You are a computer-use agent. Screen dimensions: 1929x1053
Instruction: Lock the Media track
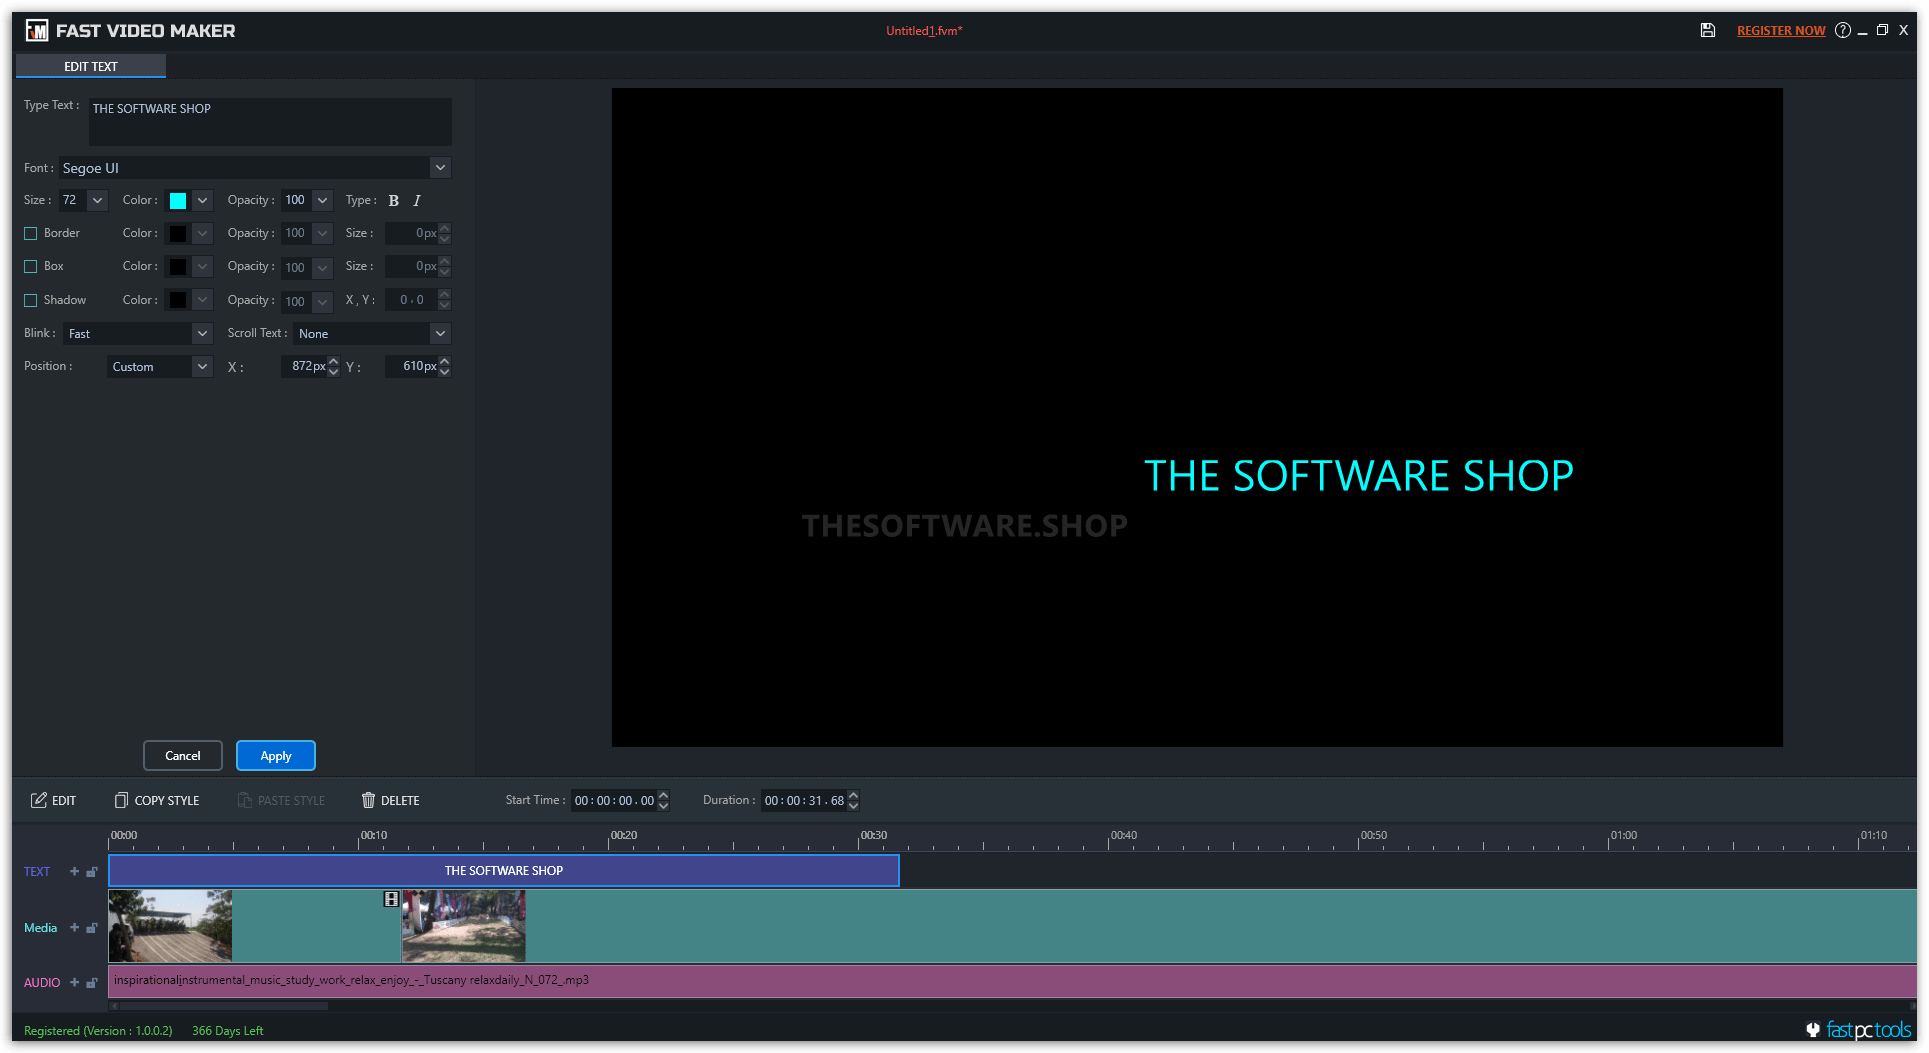point(92,928)
